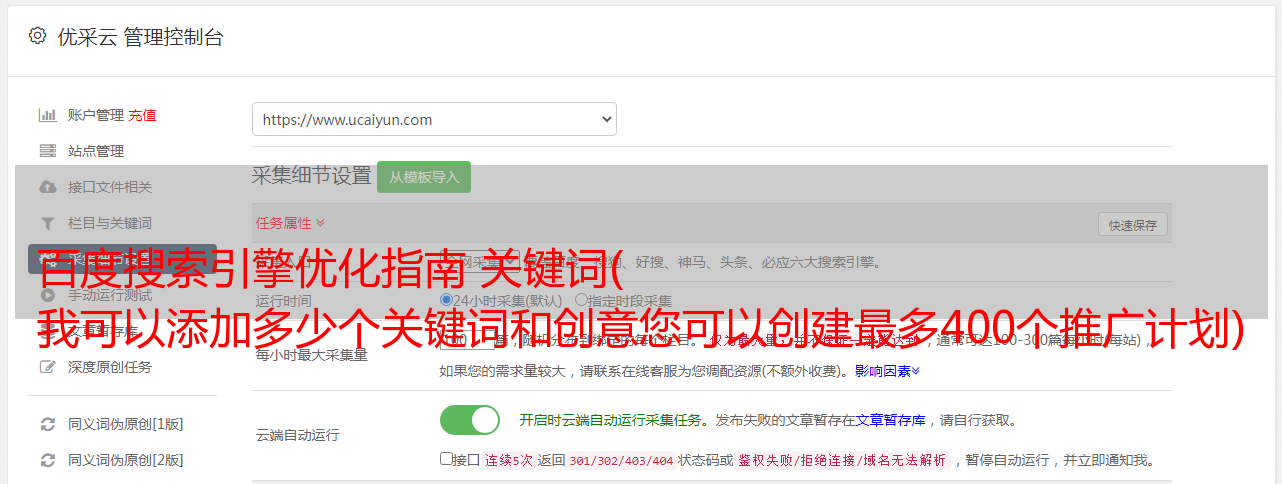Click the cloud icon for 接口文件相关

coord(47,187)
